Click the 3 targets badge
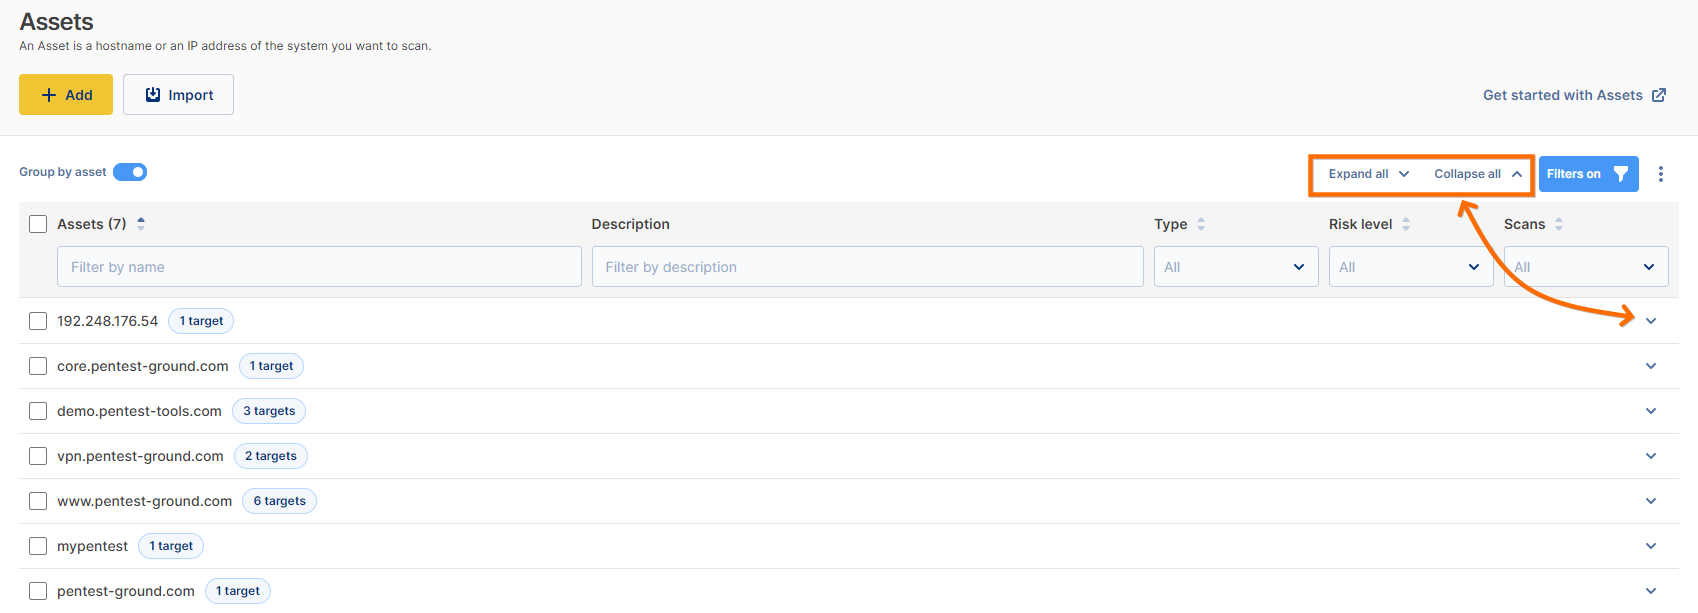This screenshot has height=613, width=1698. 269,411
